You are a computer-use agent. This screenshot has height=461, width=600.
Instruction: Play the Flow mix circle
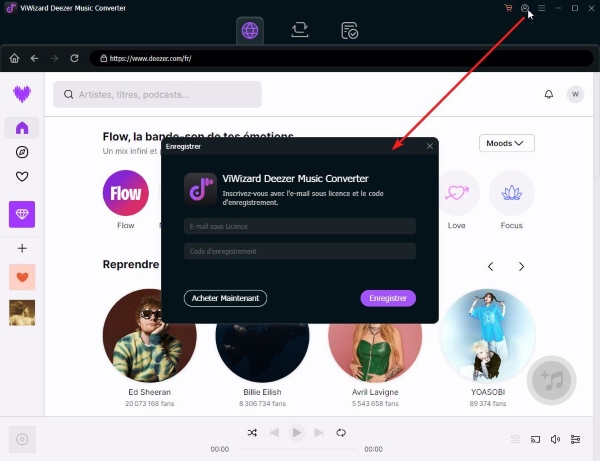coord(126,193)
